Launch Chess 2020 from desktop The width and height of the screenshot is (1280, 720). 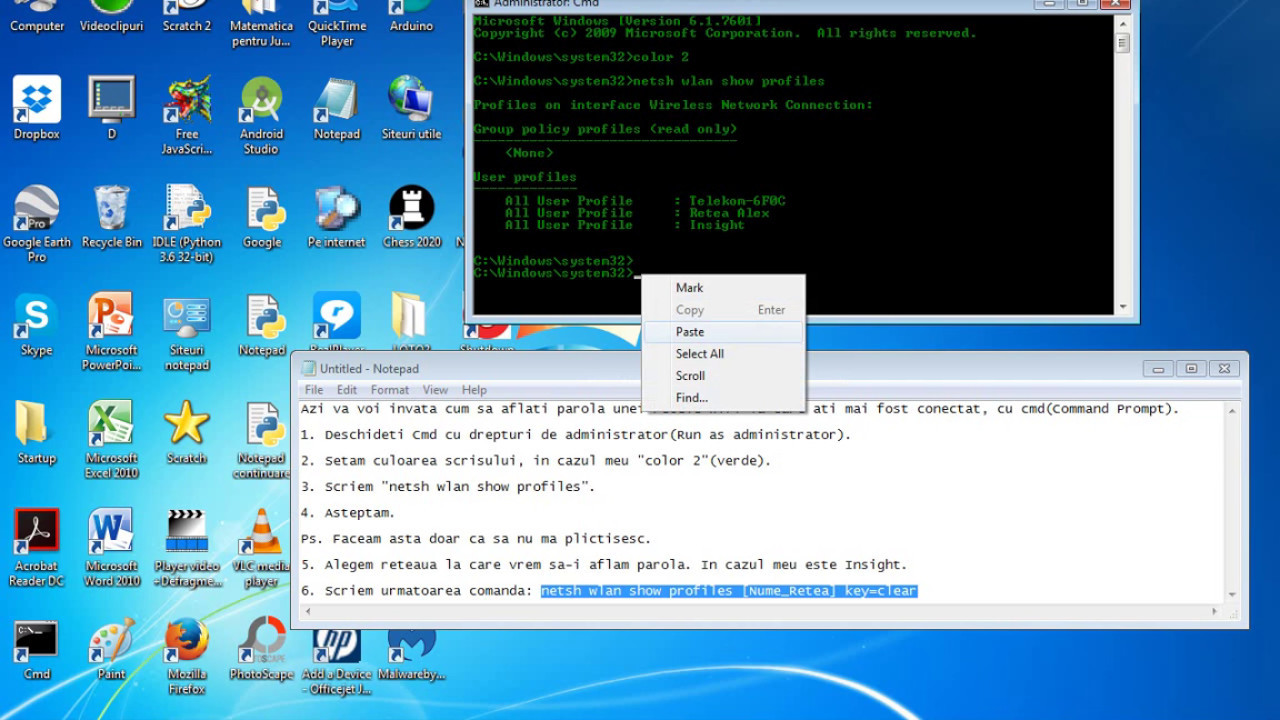[x=411, y=216]
